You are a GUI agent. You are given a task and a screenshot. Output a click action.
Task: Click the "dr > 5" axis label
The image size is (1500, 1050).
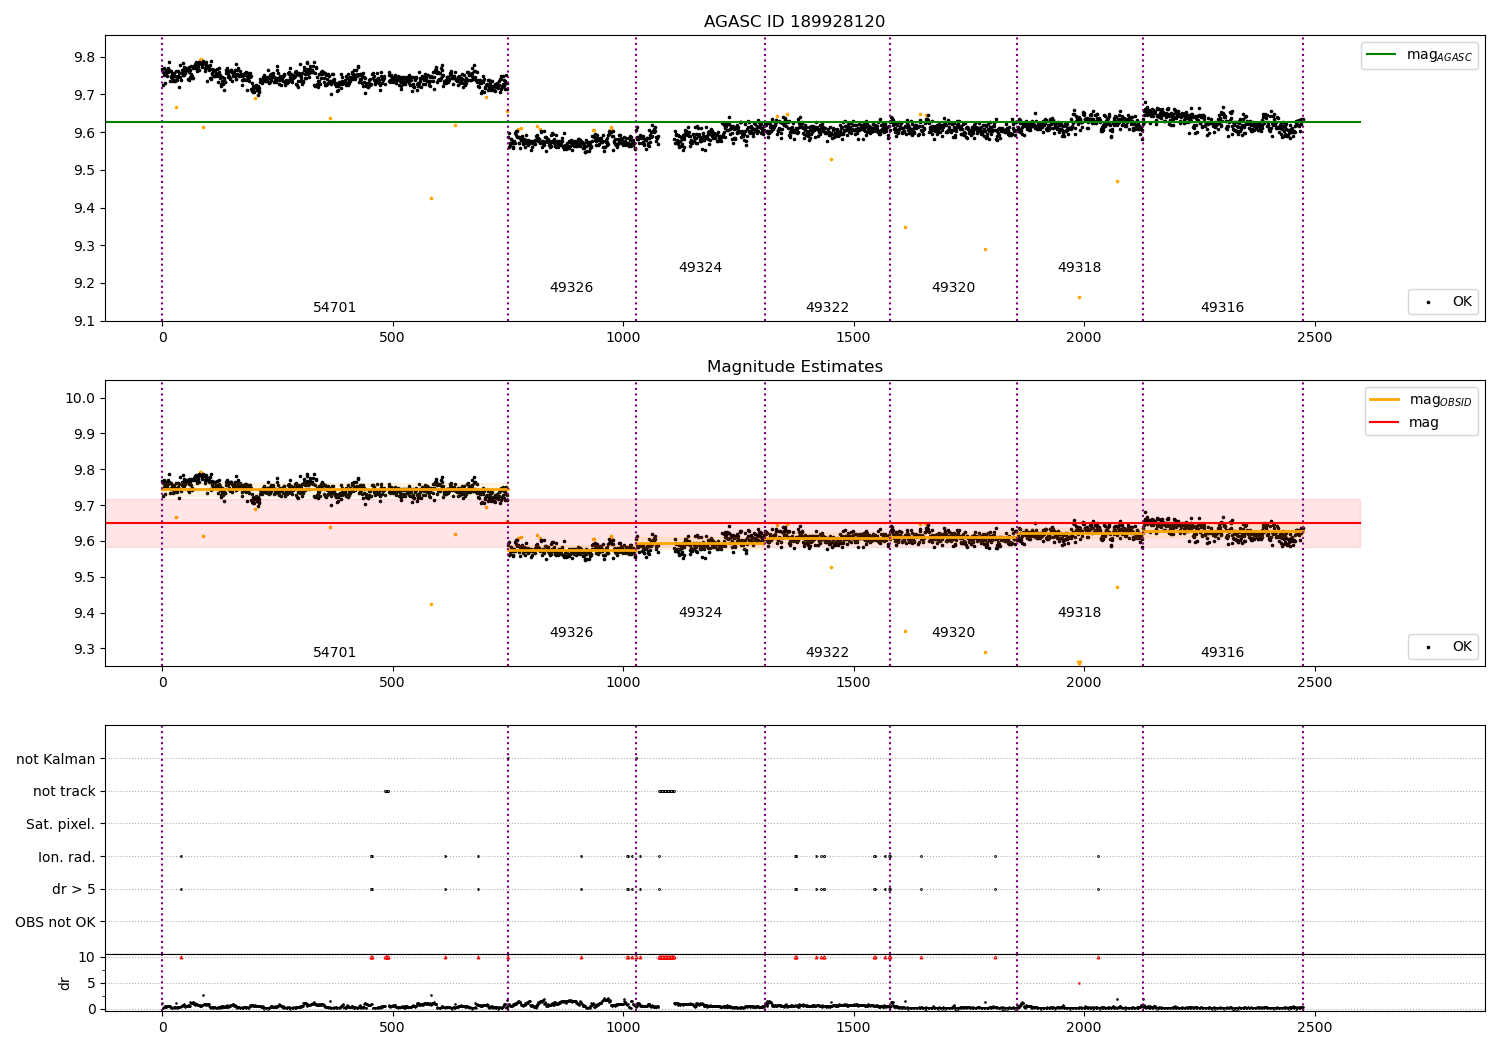pyautogui.click(x=74, y=889)
